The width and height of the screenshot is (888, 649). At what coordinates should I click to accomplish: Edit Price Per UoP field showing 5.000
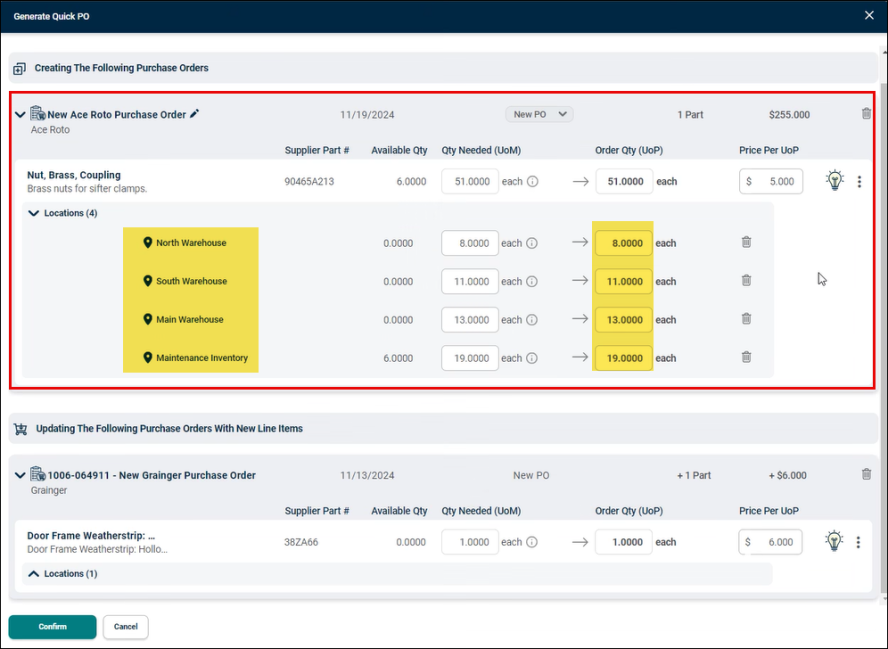click(x=771, y=181)
